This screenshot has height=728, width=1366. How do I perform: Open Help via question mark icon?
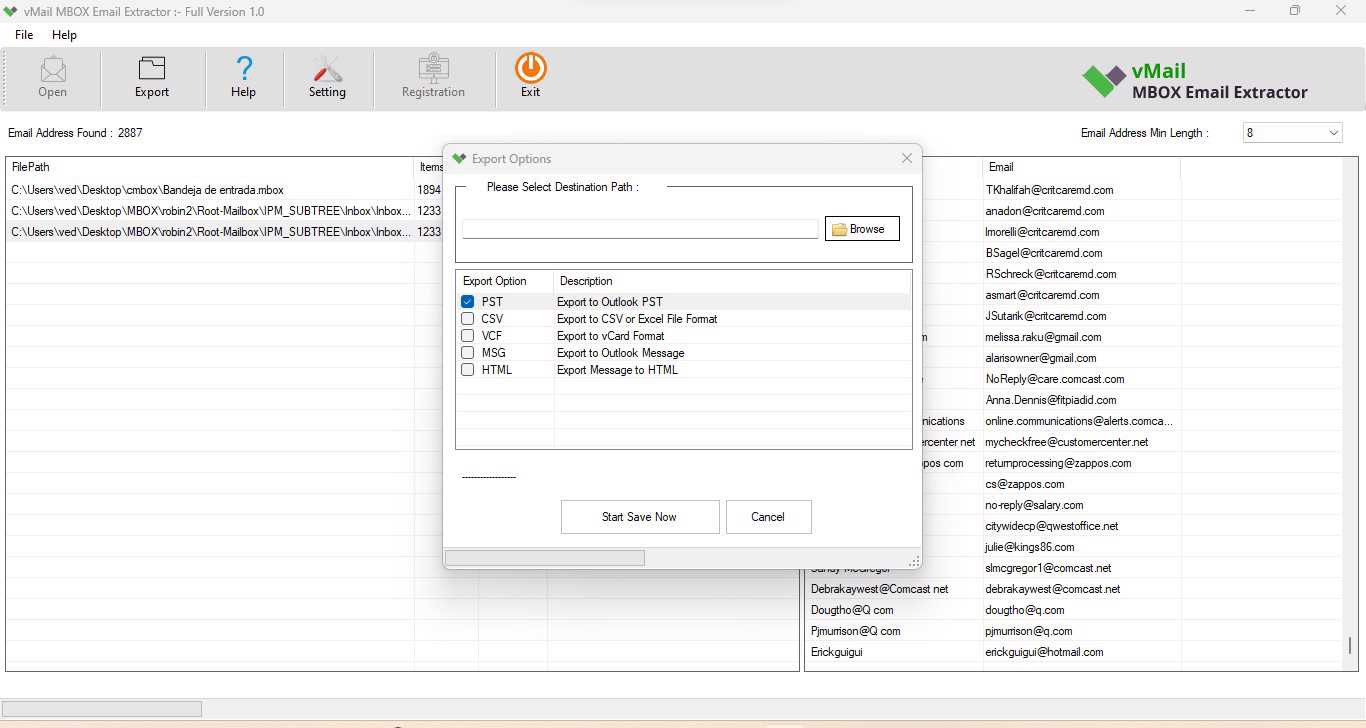pos(244,77)
